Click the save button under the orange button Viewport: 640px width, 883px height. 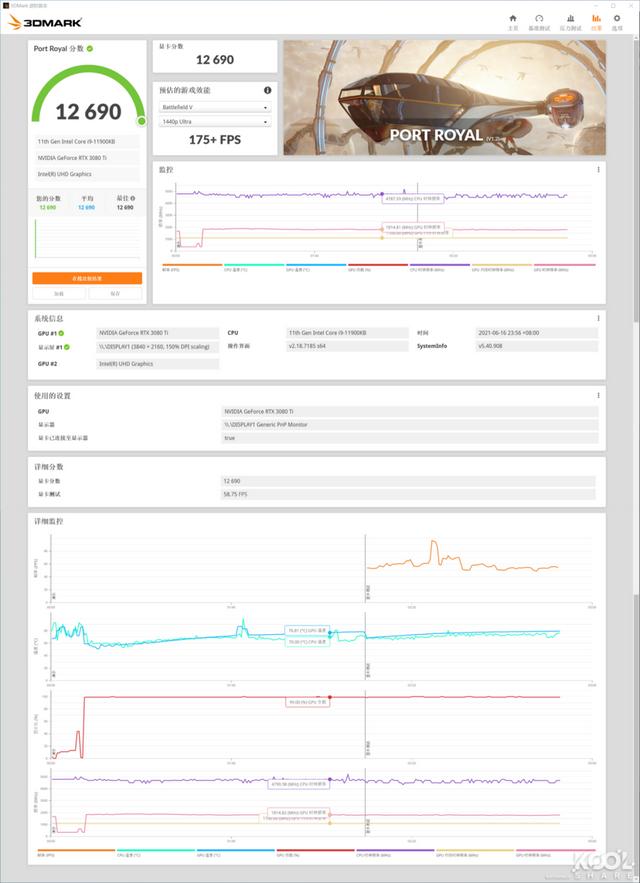115,293
